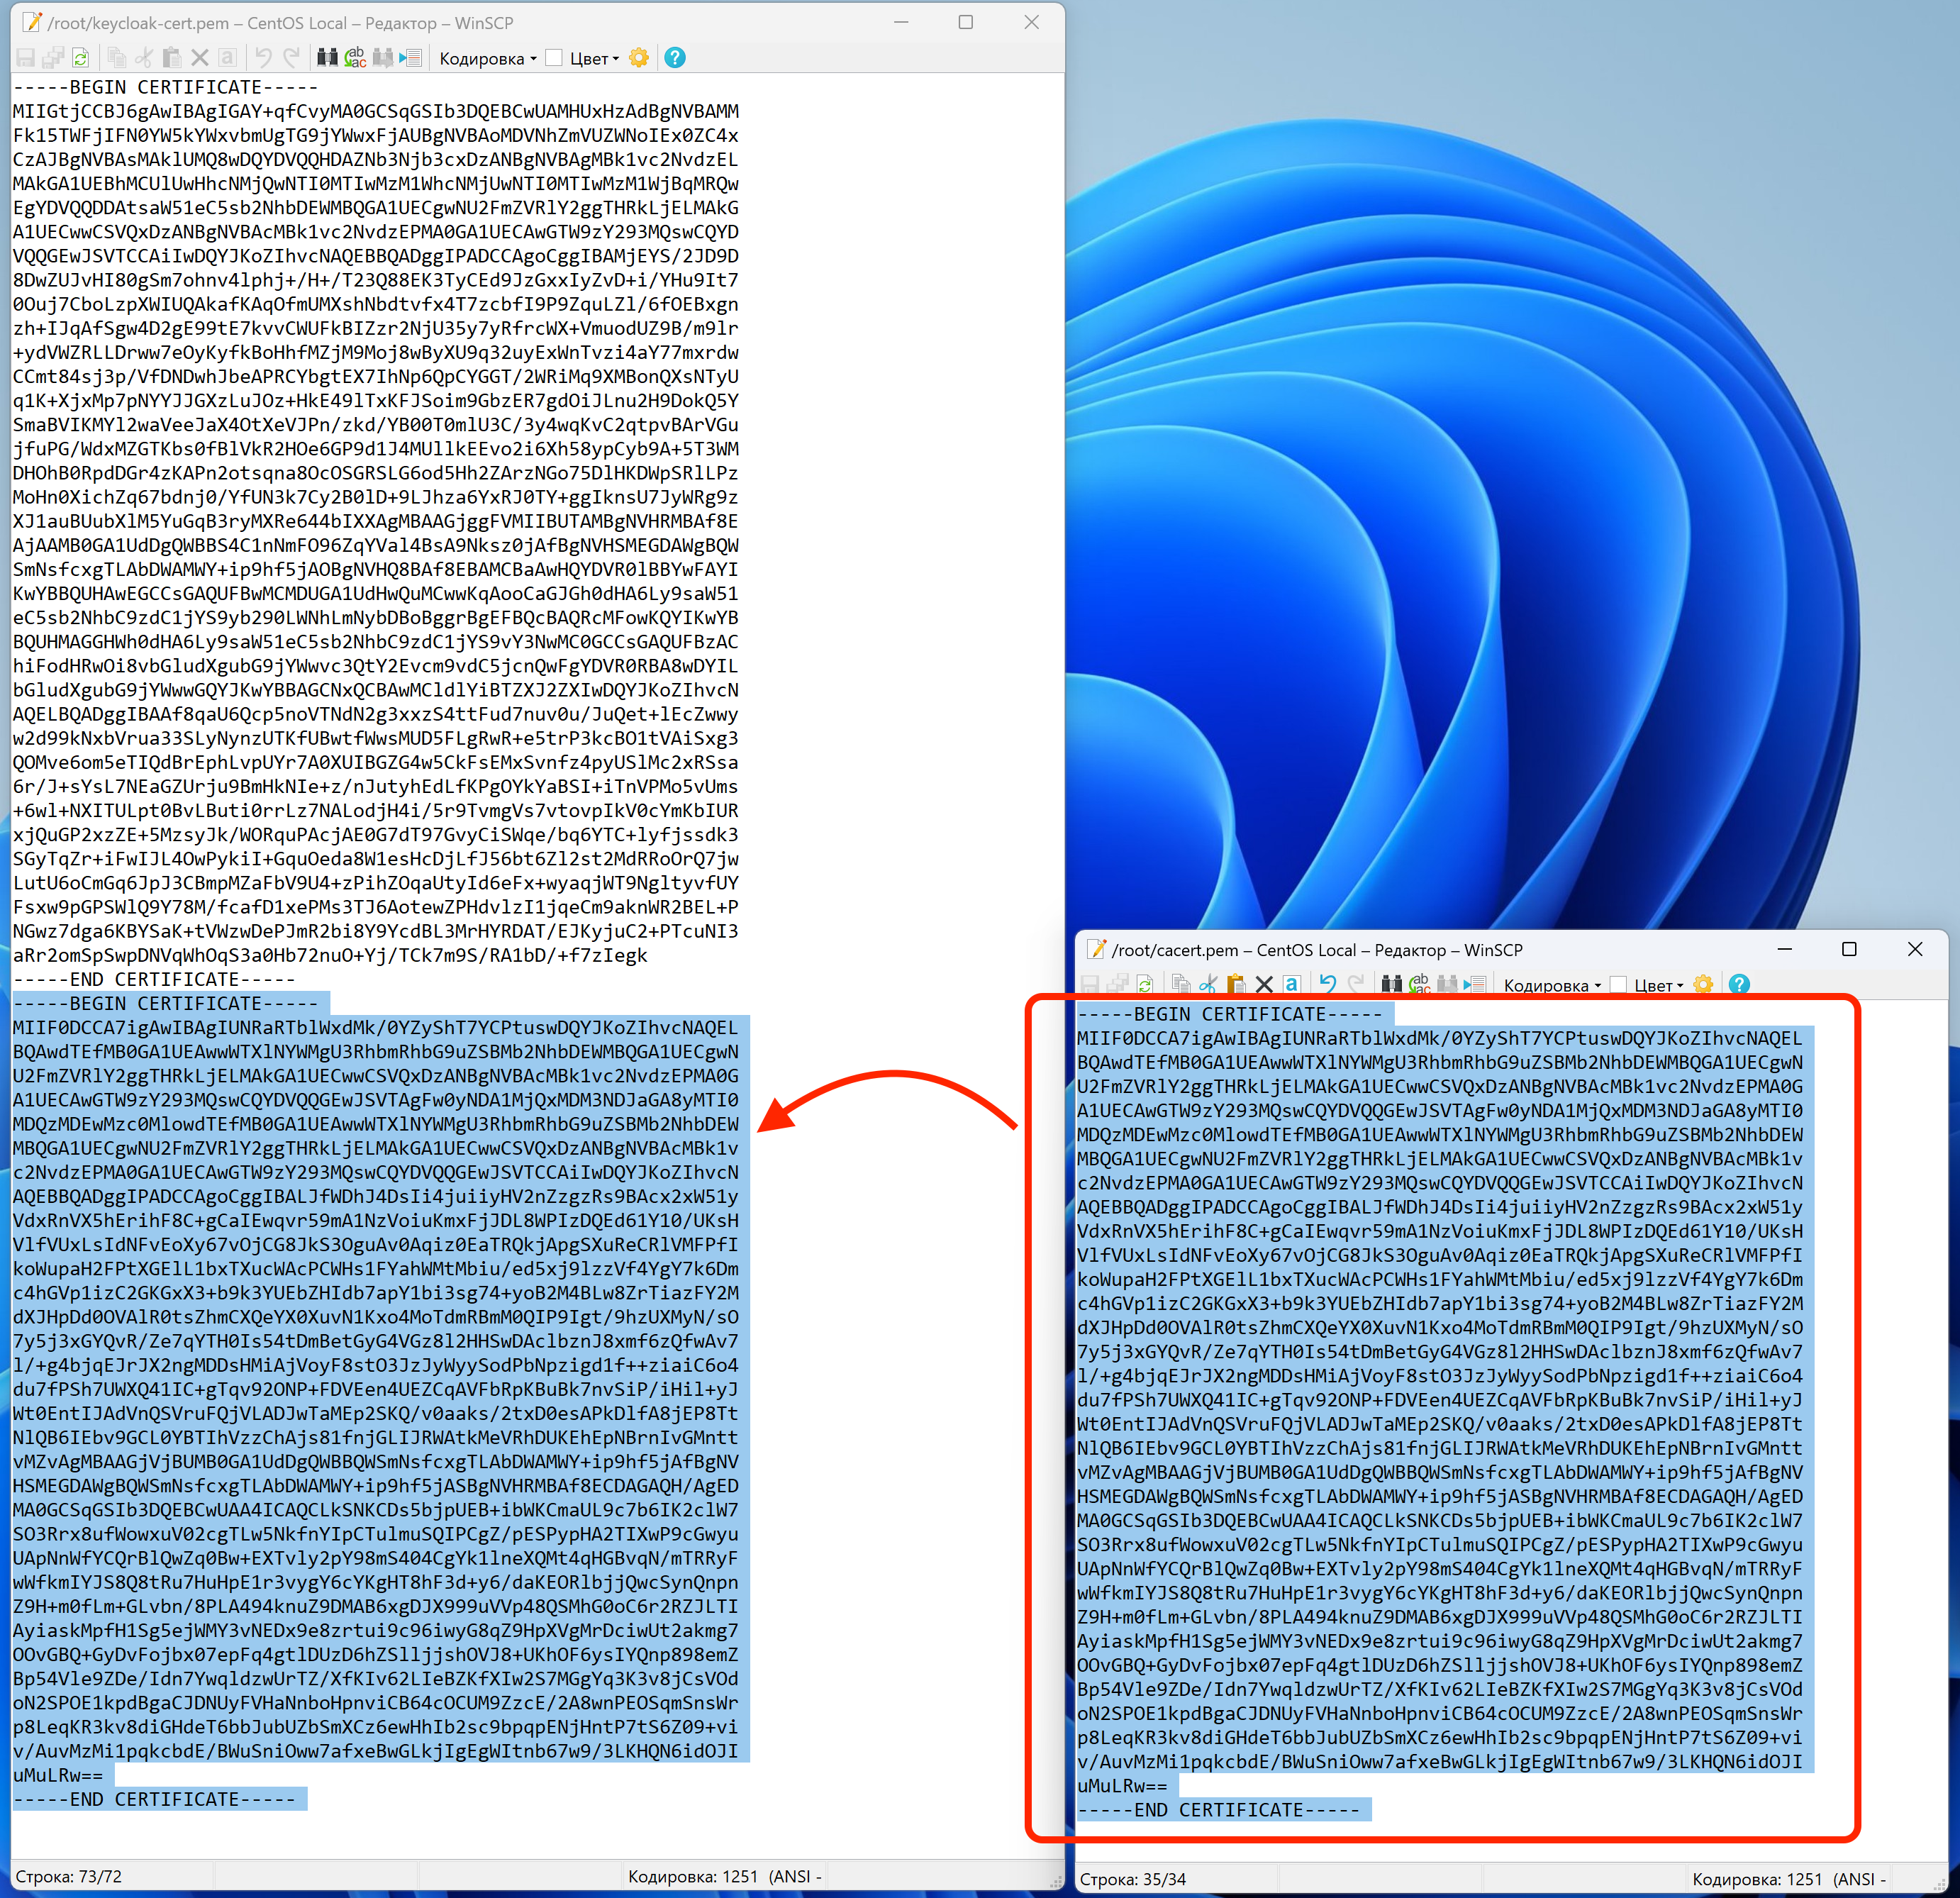
Task: Click Copy icon in keycloak-cert.pem editor
Action: click(x=117, y=58)
